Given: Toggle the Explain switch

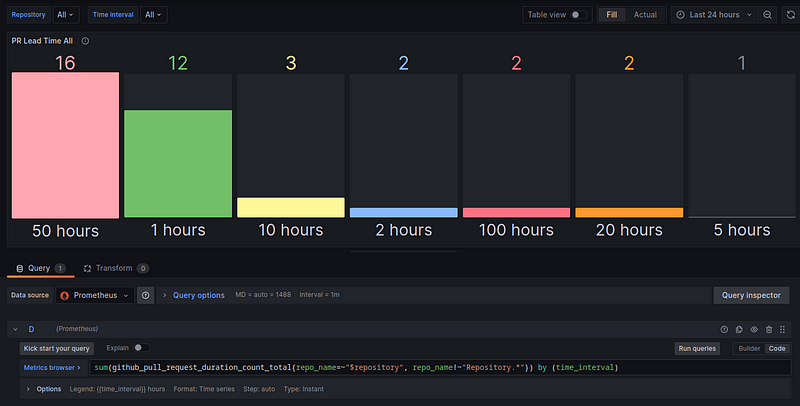Looking at the screenshot, I should point(142,348).
